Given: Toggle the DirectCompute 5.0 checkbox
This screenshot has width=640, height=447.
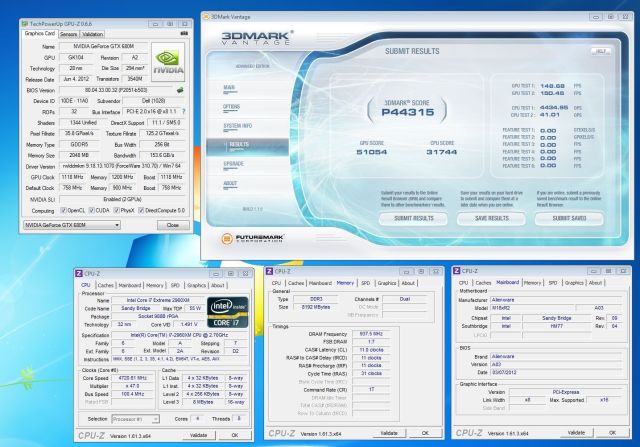Looking at the screenshot, I should coord(141,210).
